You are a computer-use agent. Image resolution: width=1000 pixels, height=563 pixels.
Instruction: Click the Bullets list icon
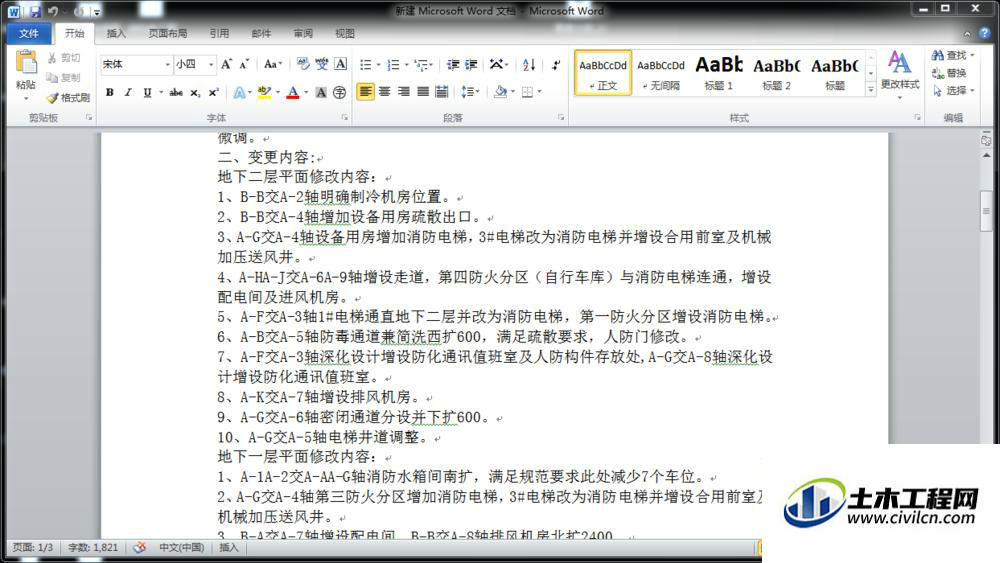tap(365, 64)
